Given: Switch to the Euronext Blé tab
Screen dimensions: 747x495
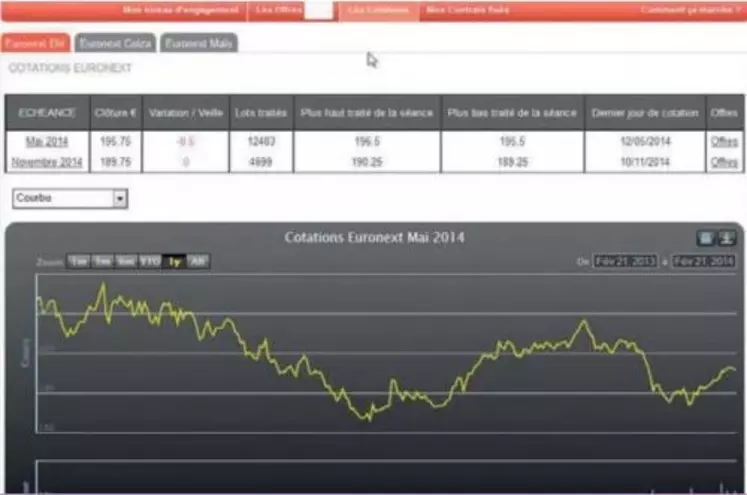Looking at the screenshot, I should click(35, 43).
